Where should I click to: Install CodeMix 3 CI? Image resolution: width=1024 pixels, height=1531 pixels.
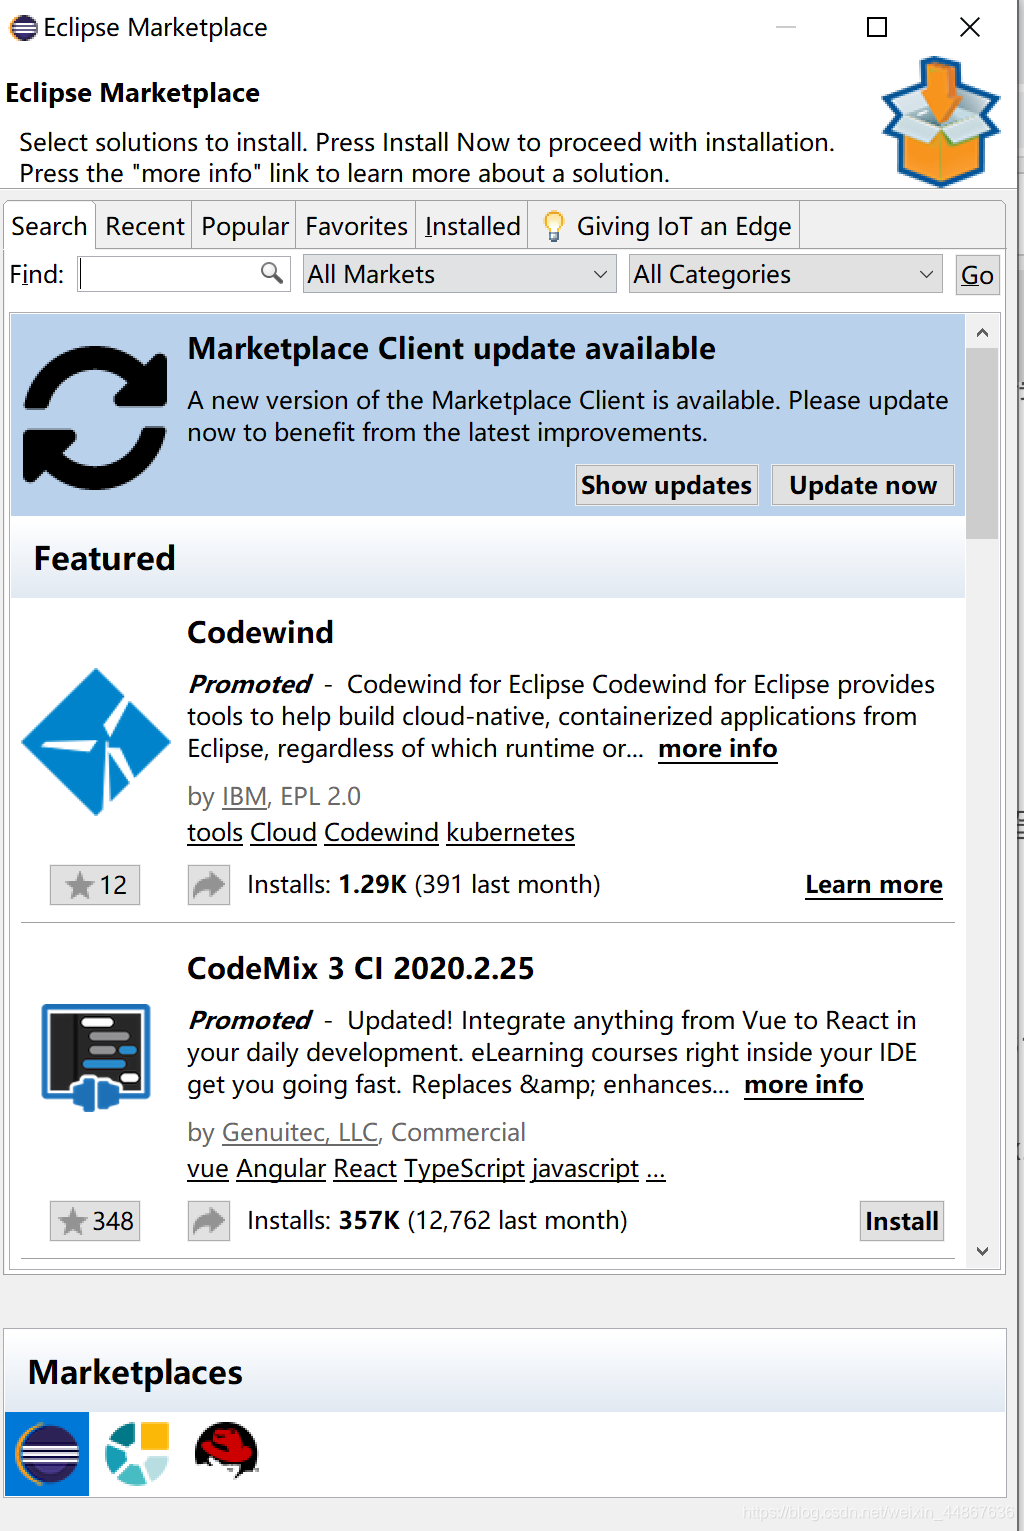[x=902, y=1221]
